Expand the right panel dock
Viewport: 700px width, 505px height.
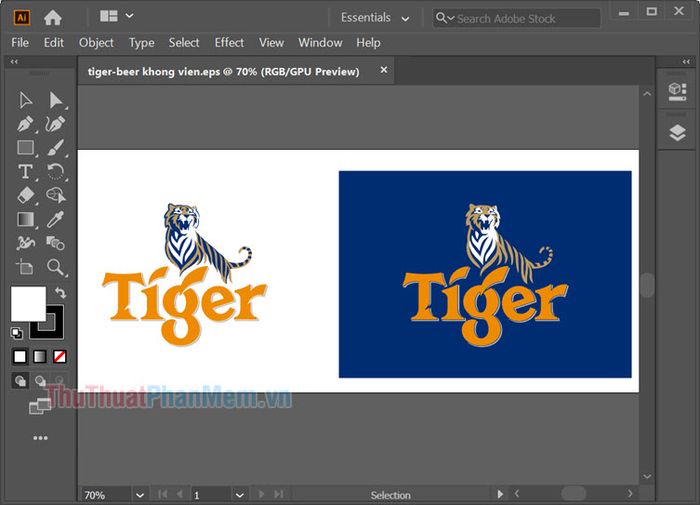click(x=686, y=62)
